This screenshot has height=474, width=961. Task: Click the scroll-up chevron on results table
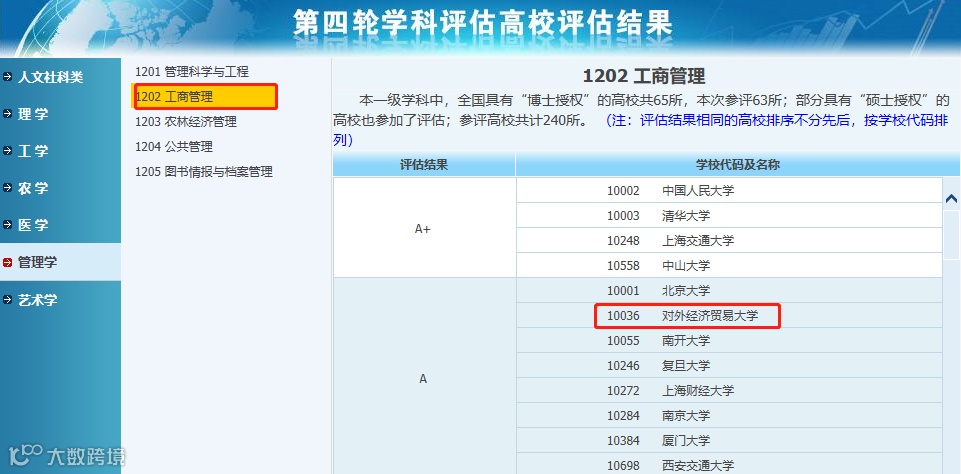[951, 199]
